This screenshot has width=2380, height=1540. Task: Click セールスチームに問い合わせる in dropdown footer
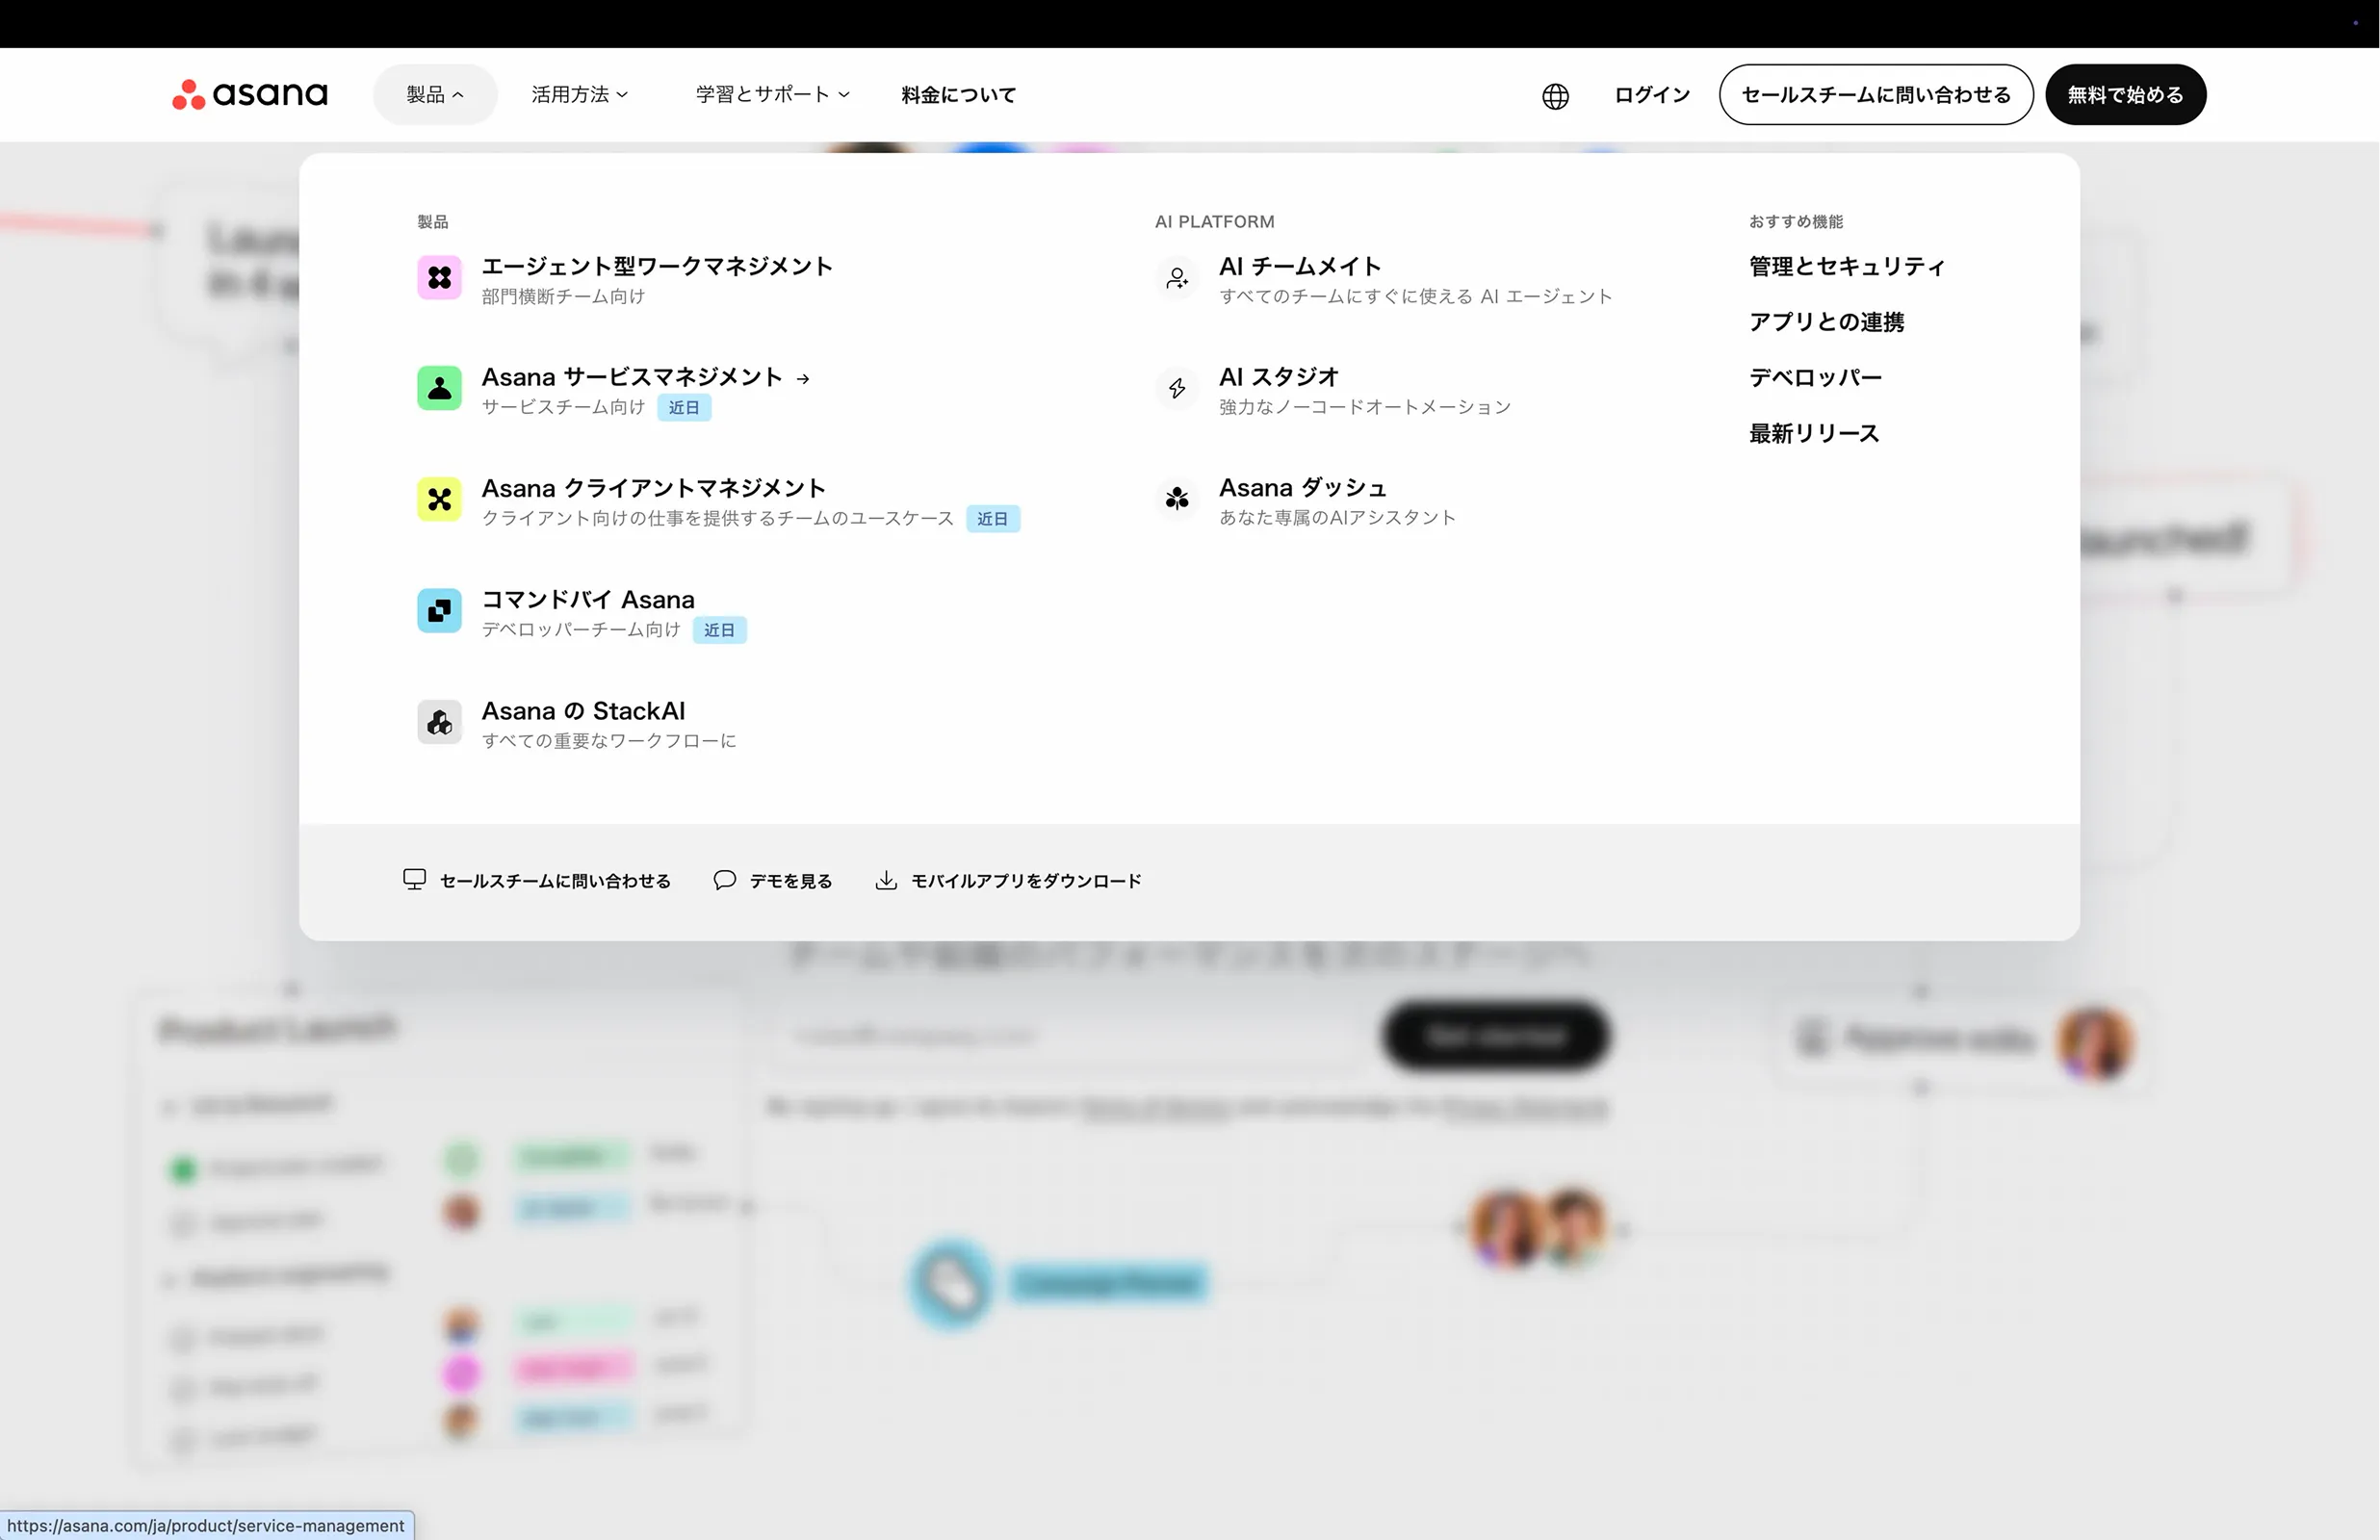coord(555,881)
